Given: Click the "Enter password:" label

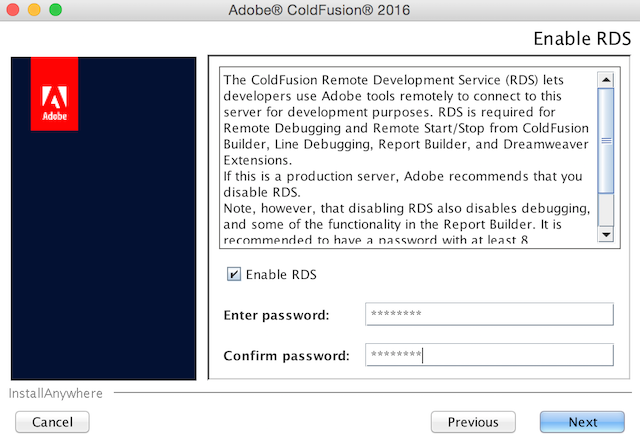Looking at the screenshot, I should 276,315.
